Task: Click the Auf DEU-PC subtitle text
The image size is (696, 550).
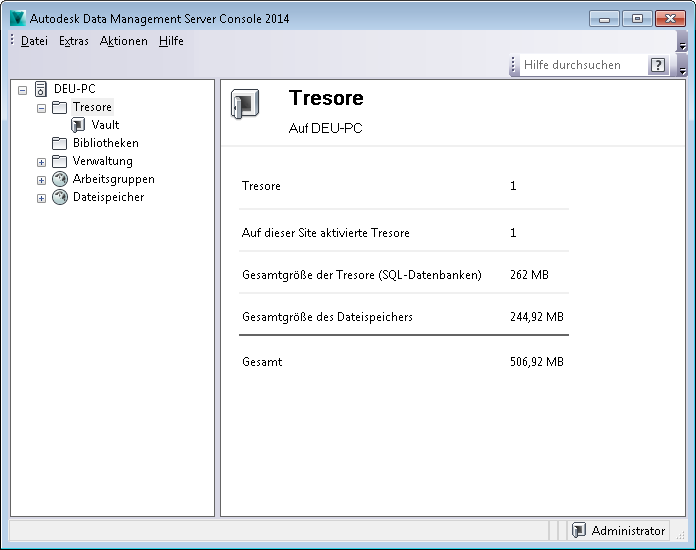Action: coord(325,128)
